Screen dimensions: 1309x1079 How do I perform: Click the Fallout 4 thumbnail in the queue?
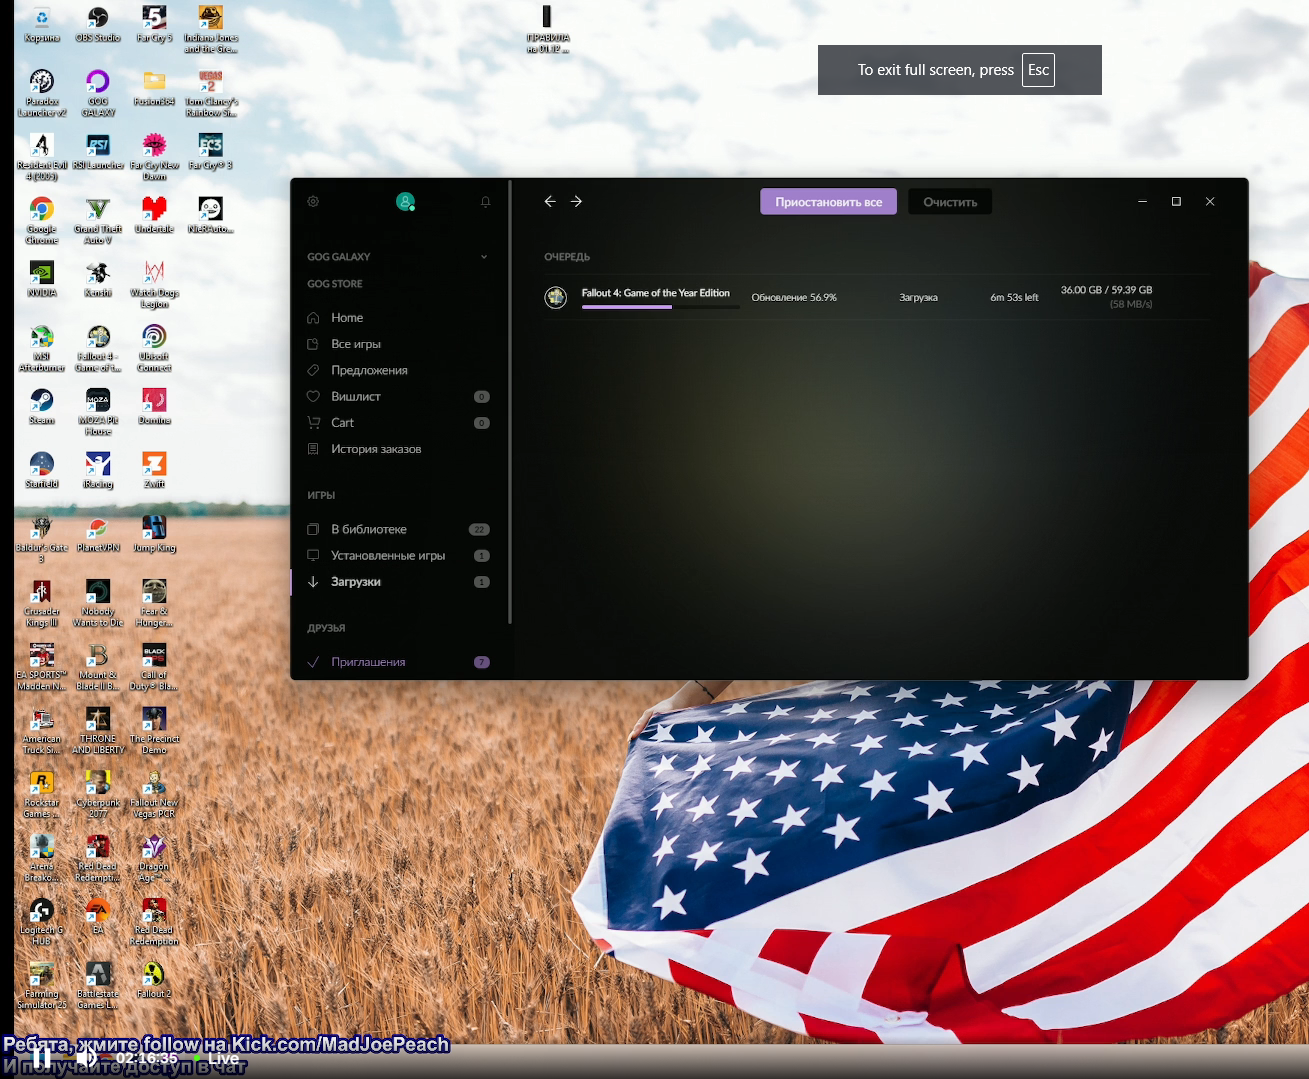[x=555, y=297]
